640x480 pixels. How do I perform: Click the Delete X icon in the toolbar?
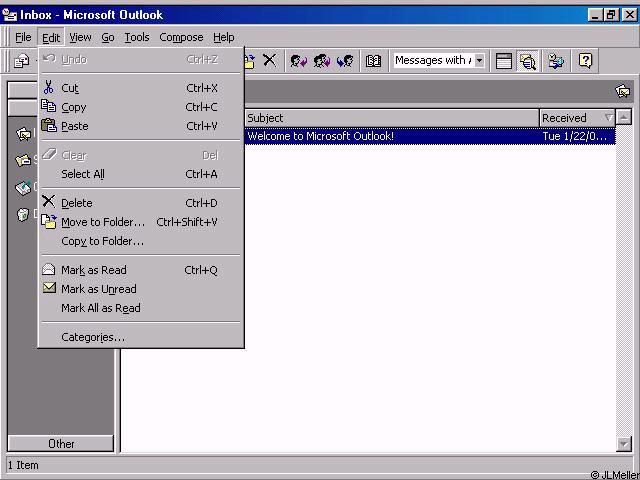point(269,60)
